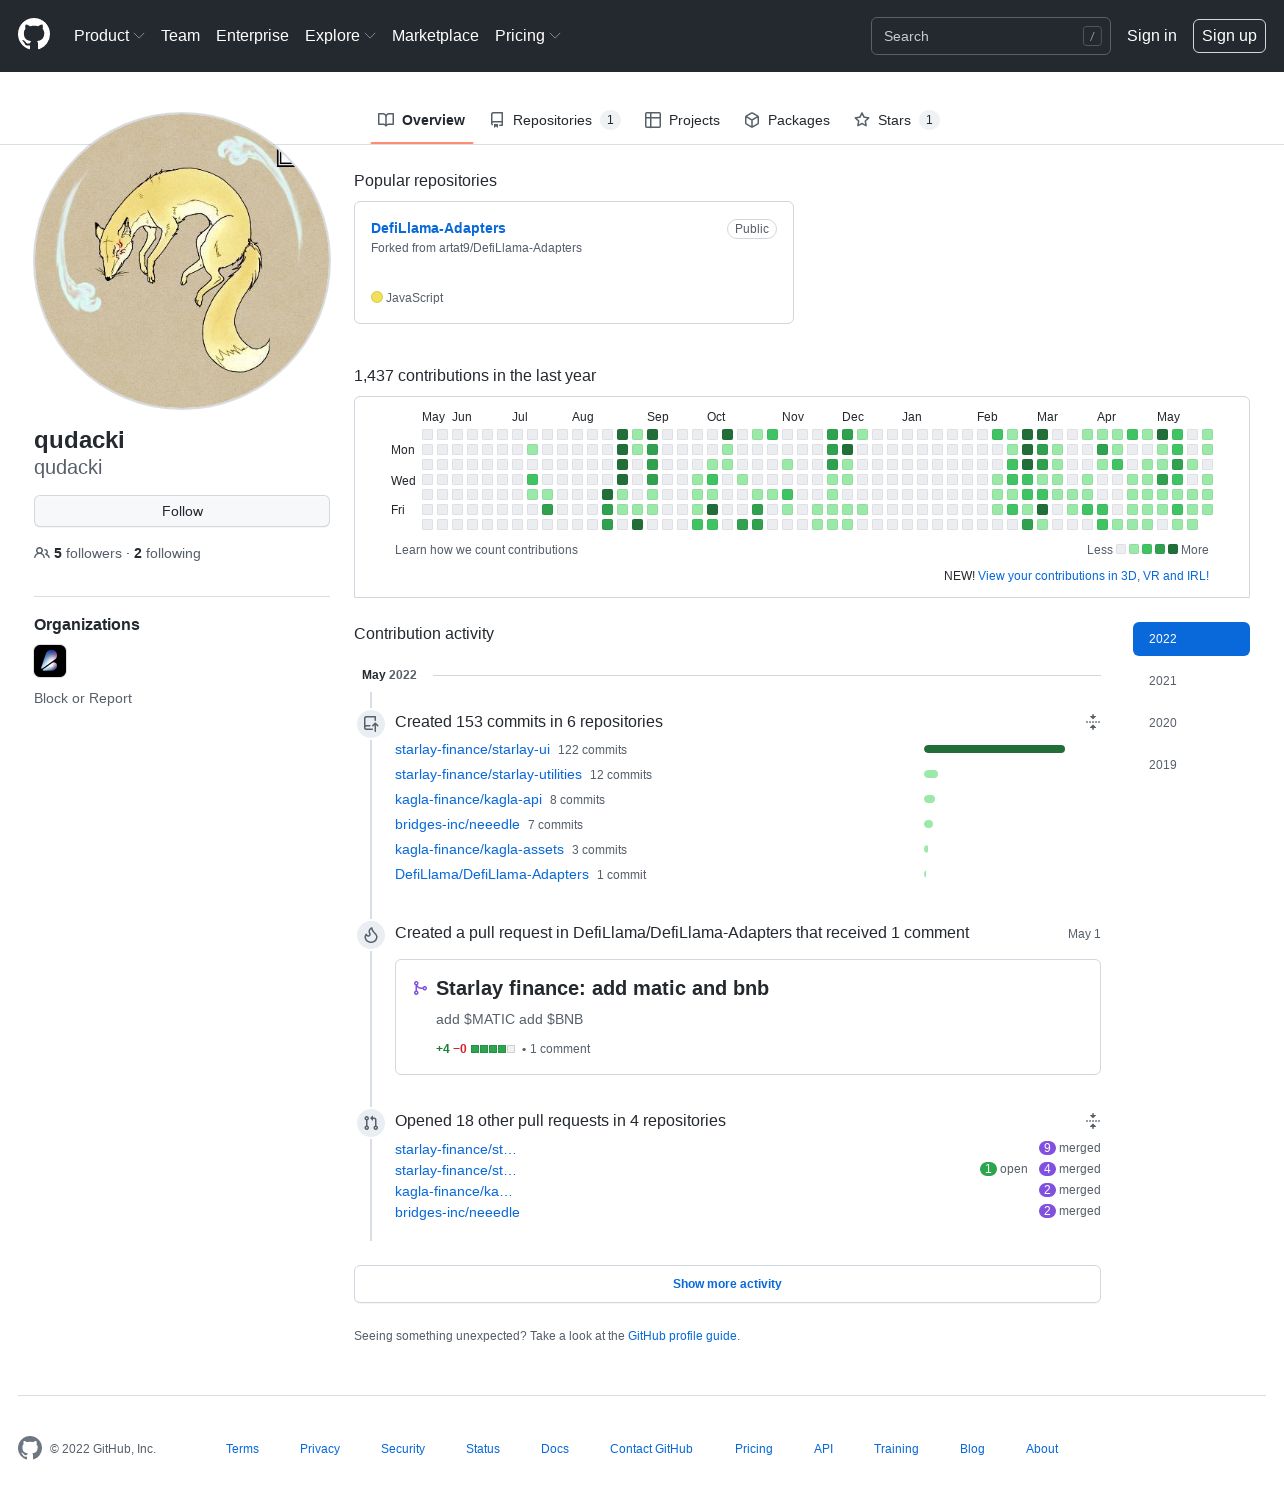Click the 122 commits text
This screenshot has height=1510, width=1284.
click(x=592, y=750)
